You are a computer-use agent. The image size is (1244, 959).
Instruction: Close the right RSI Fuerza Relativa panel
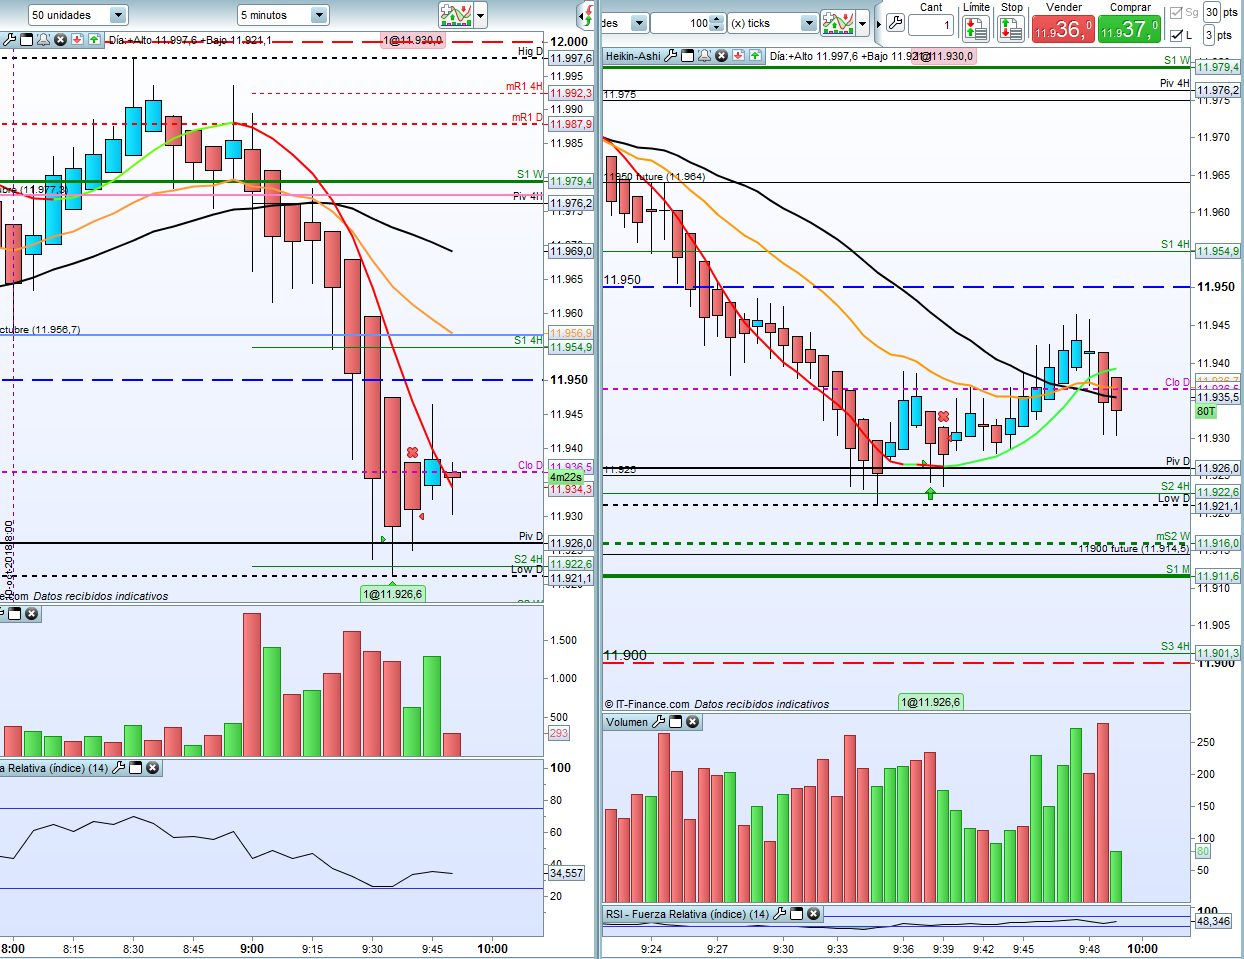(x=813, y=914)
